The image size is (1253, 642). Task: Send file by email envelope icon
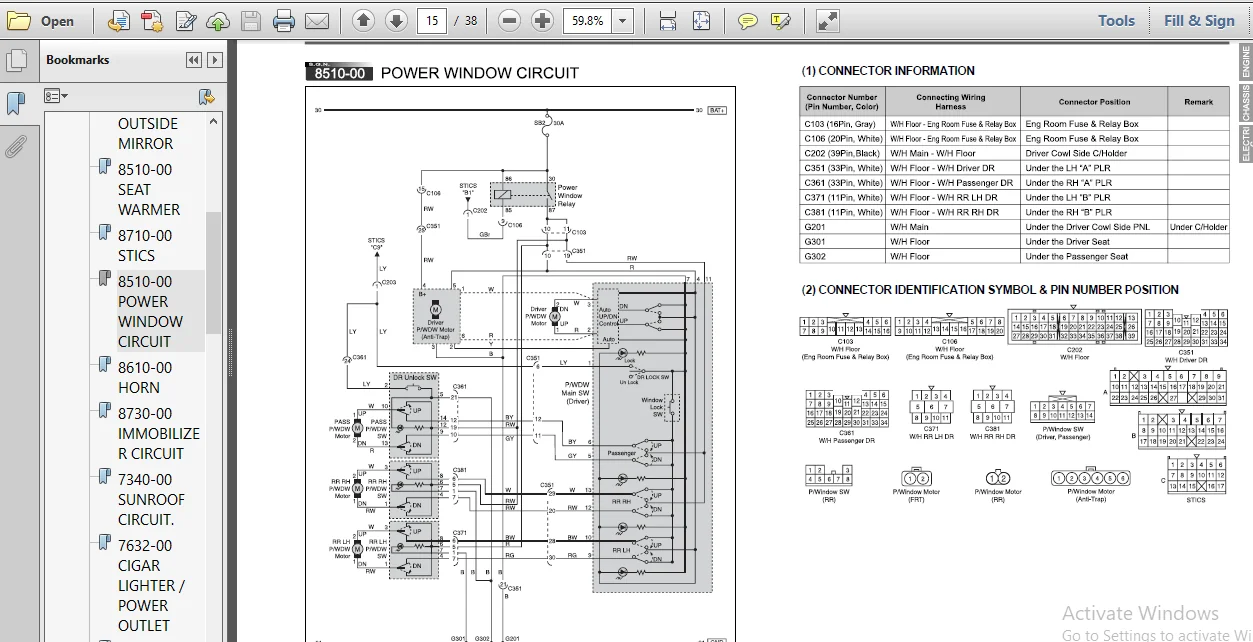[x=317, y=20]
